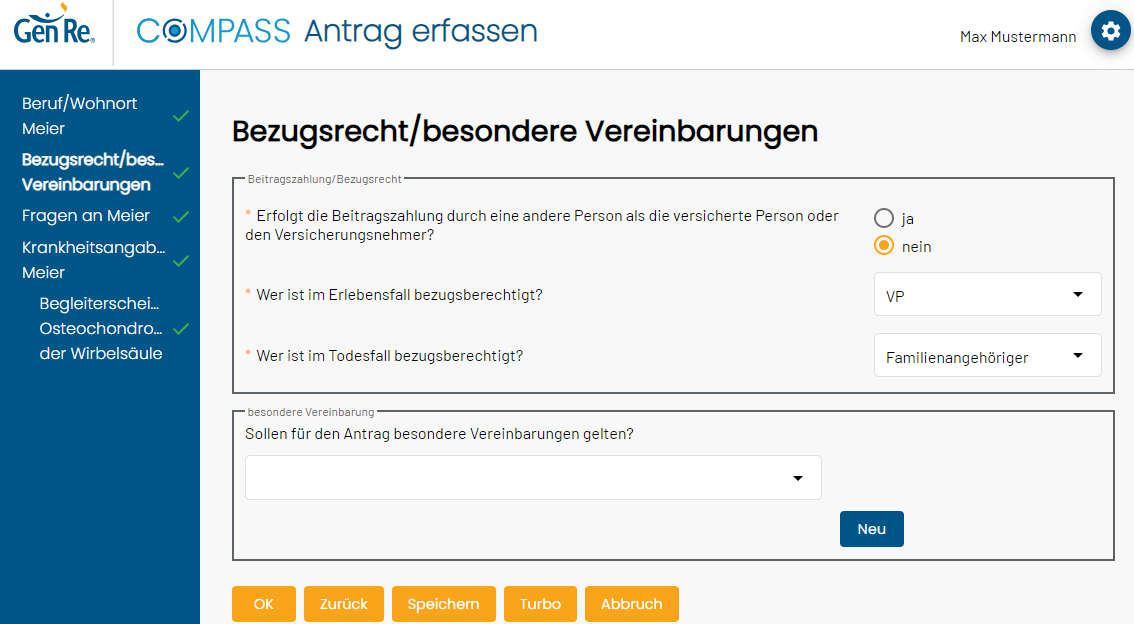Image resolution: width=1134 pixels, height=624 pixels.
Task: Click 'Sollen für den Antrag besondere Vereinbarungen gelten?' text
Action: click(439, 434)
